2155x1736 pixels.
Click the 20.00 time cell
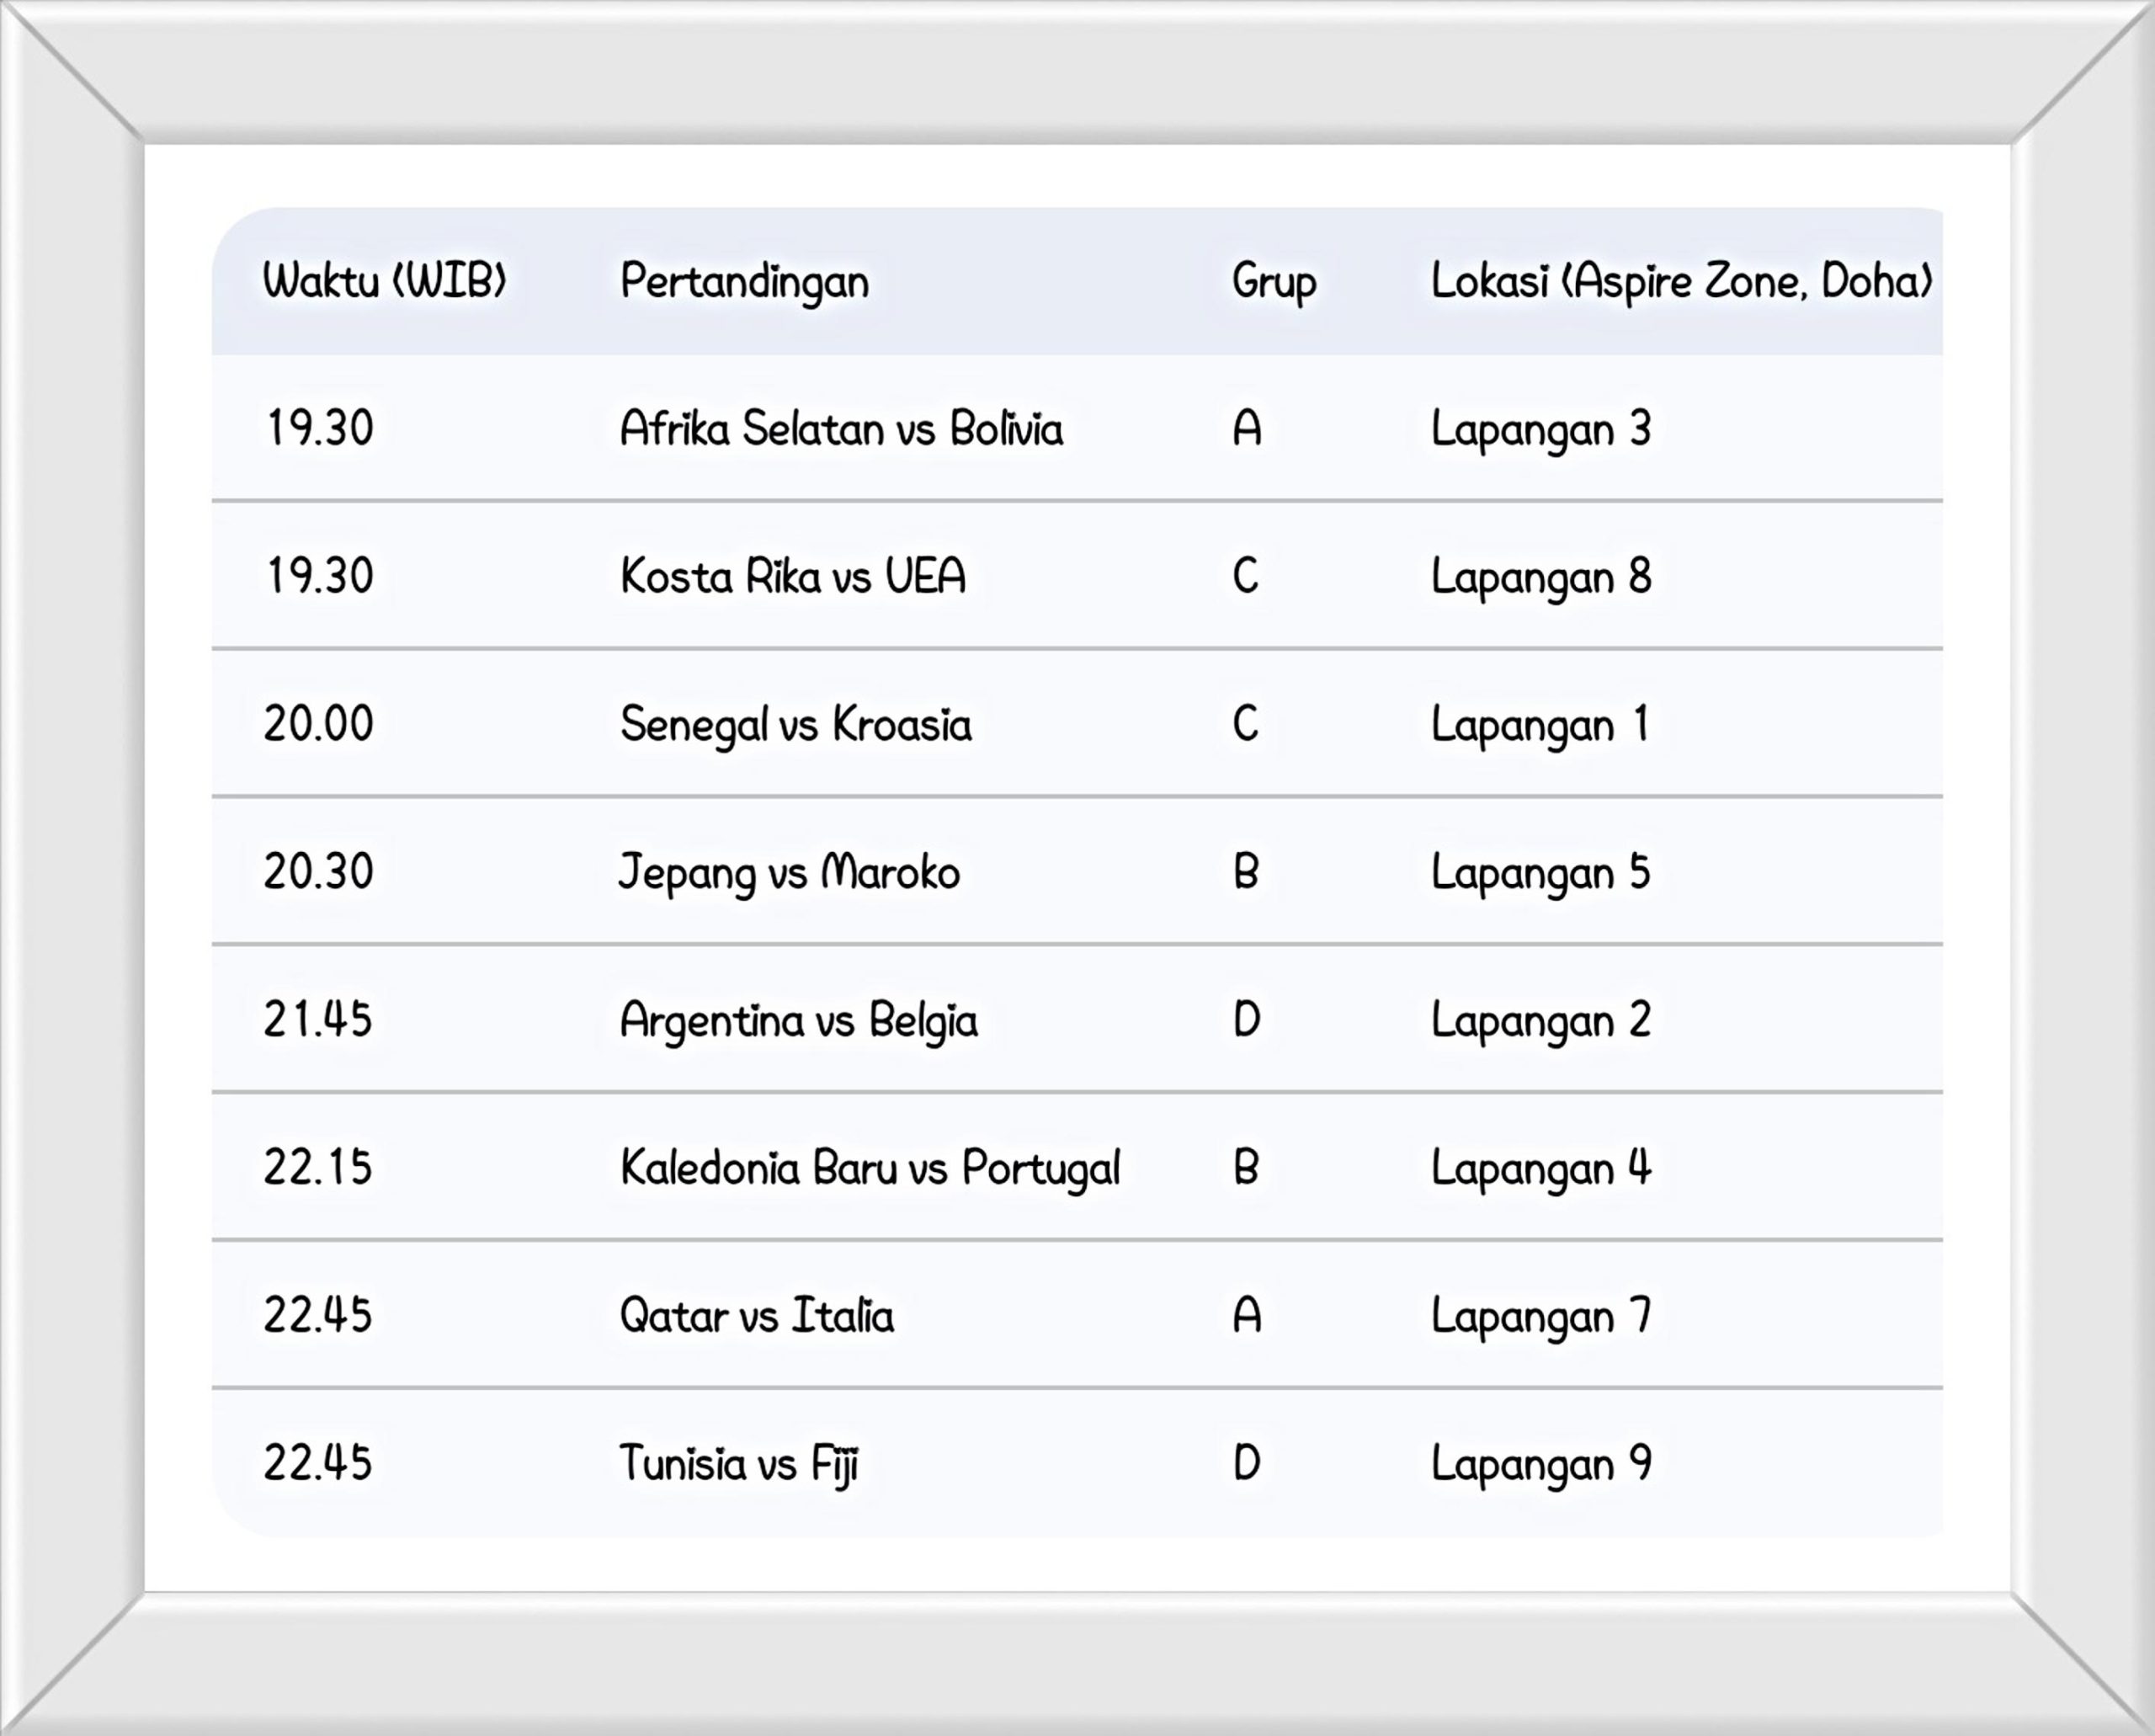[318, 724]
